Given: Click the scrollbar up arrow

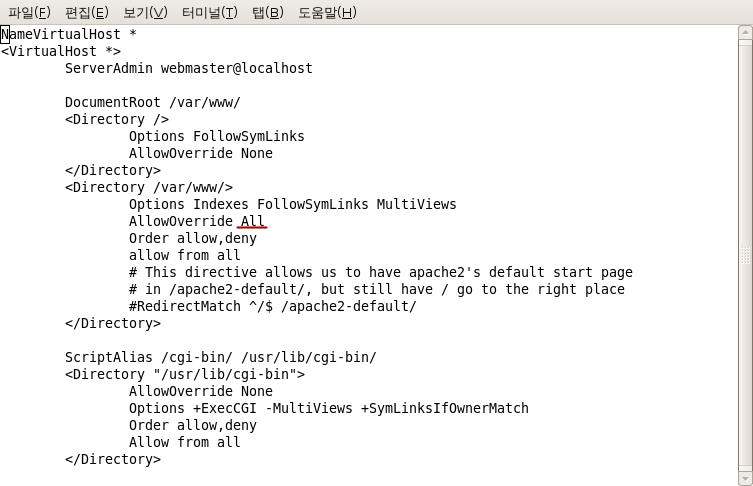Looking at the screenshot, I should (745, 33).
